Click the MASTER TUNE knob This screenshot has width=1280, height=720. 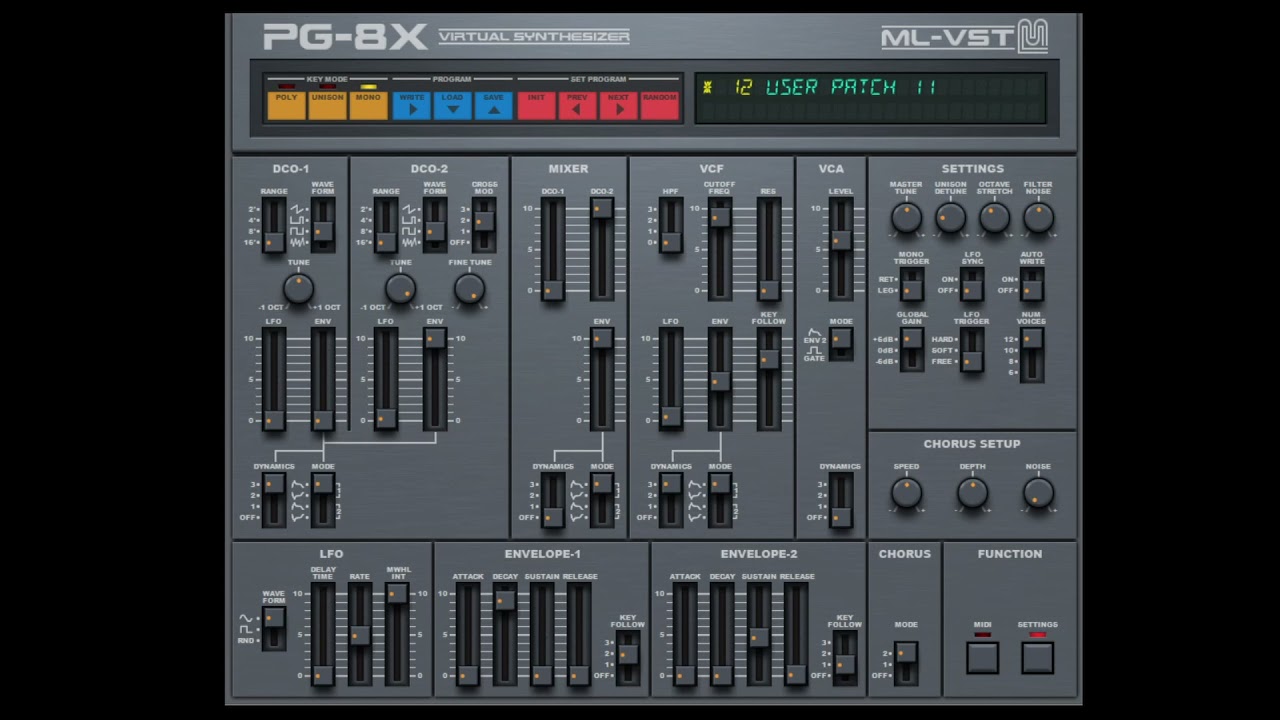(906, 217)
